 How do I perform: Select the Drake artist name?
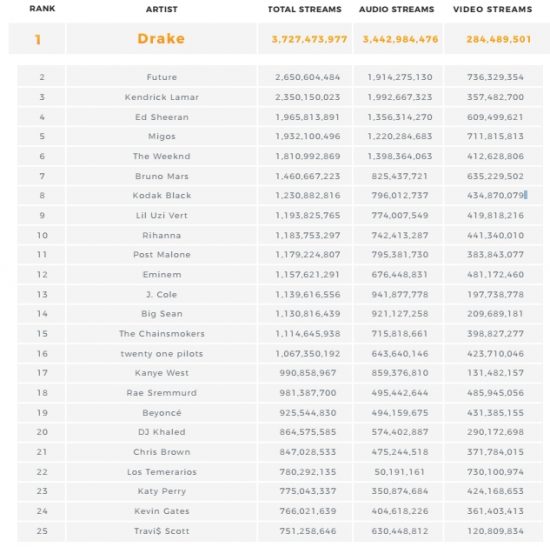pyautogui.click(x=161, y=39)
